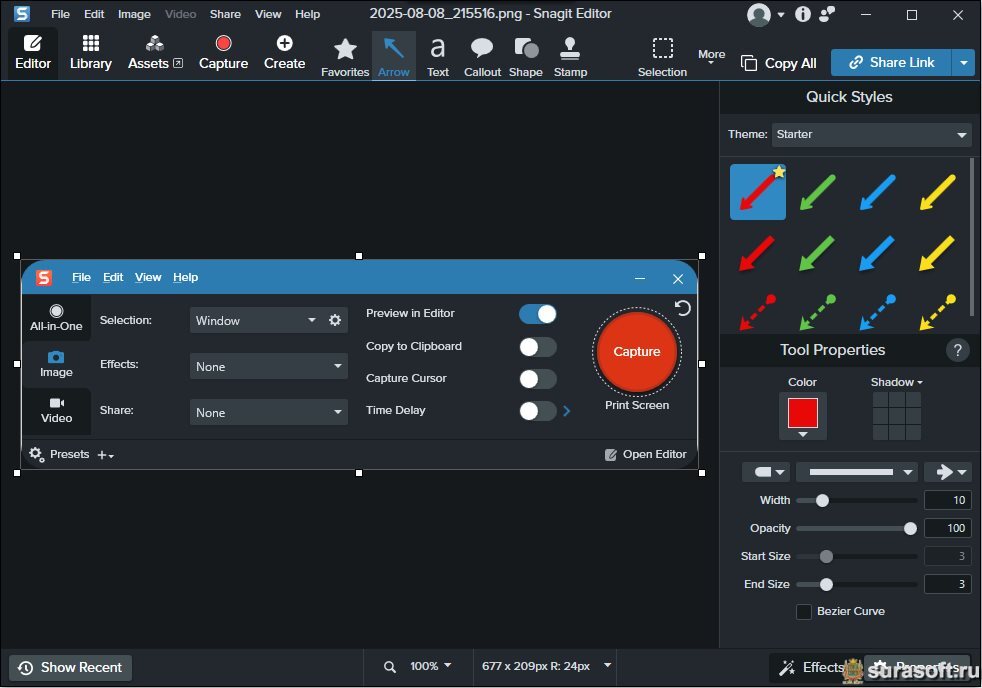
Task: Select the Stamp tool
Action: 570,56
